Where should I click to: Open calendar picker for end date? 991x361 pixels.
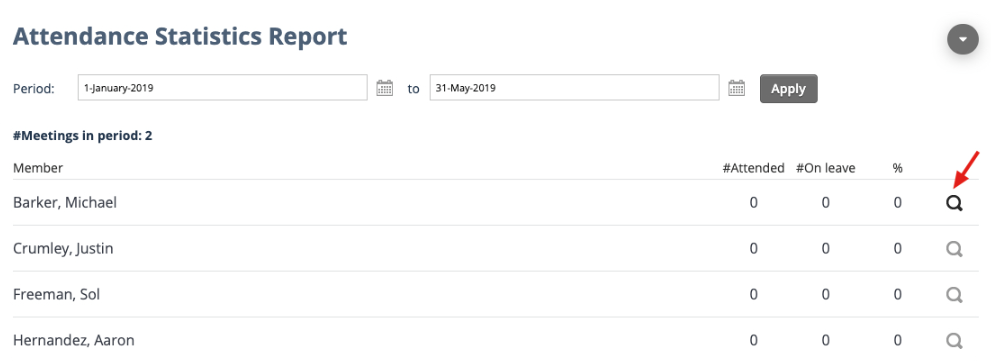pyautogui.click(x=736, y=88)
